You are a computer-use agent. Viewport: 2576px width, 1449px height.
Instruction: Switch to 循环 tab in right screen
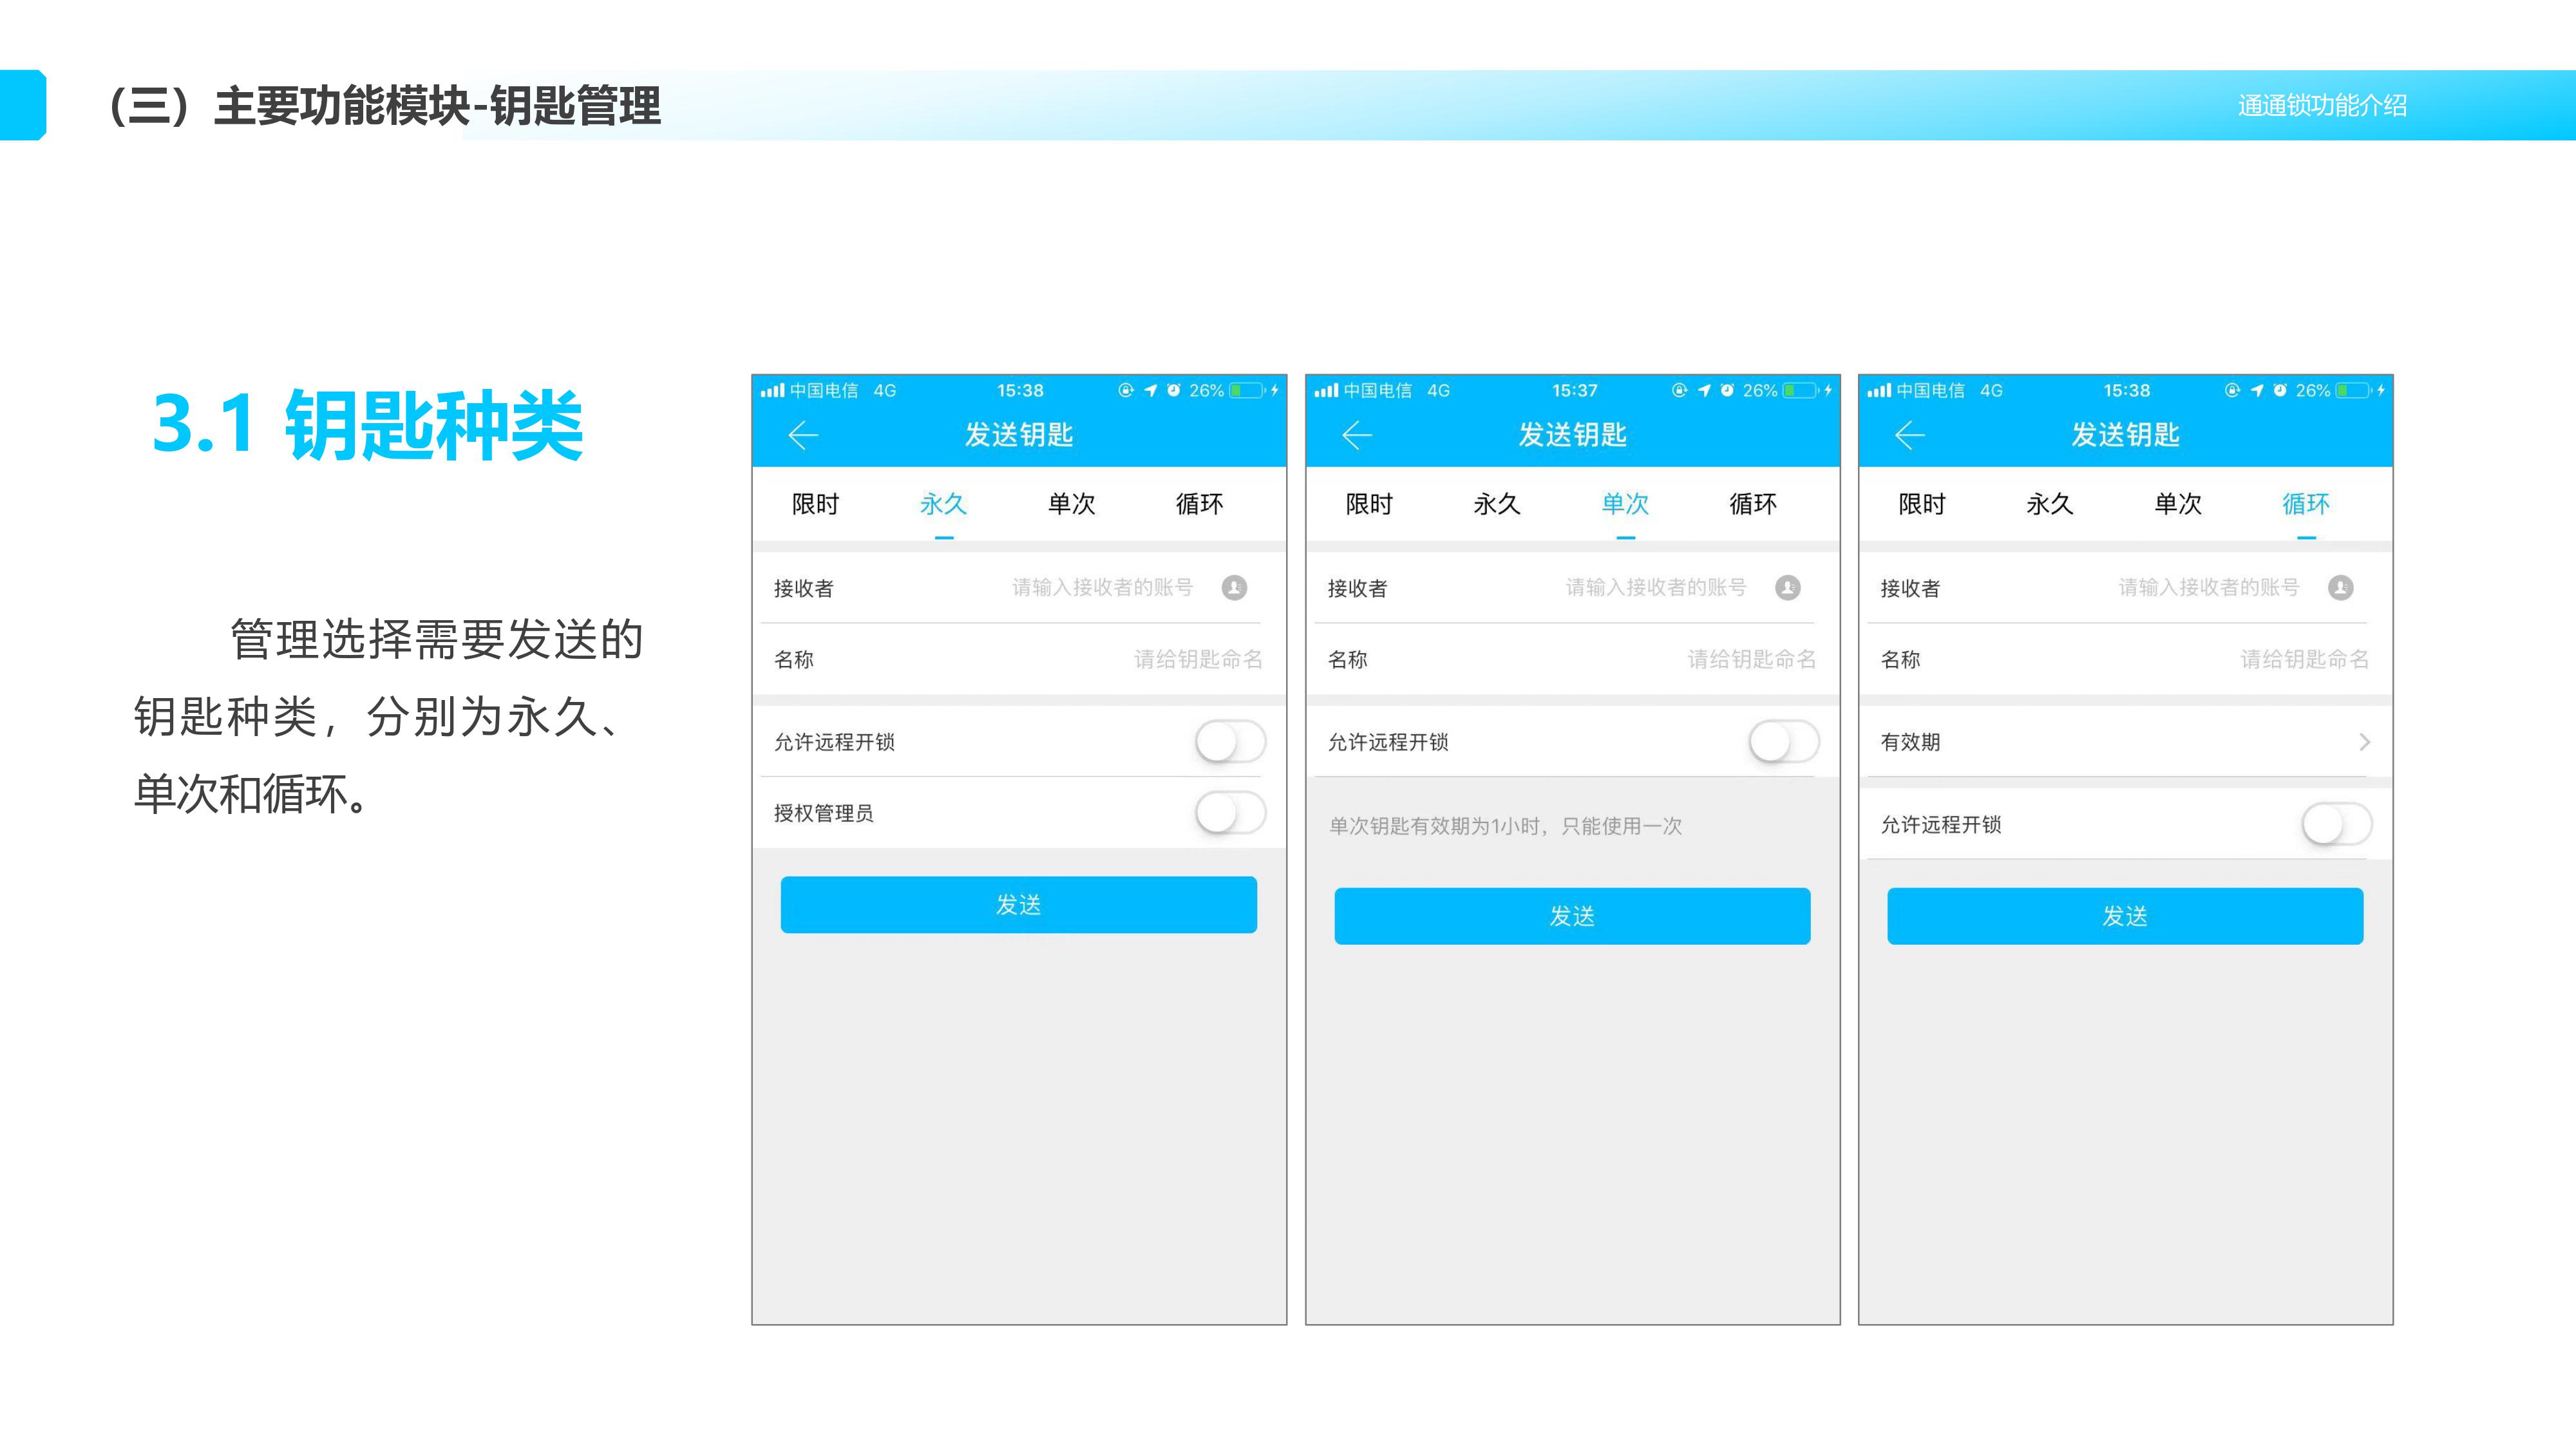point(2305,504)
